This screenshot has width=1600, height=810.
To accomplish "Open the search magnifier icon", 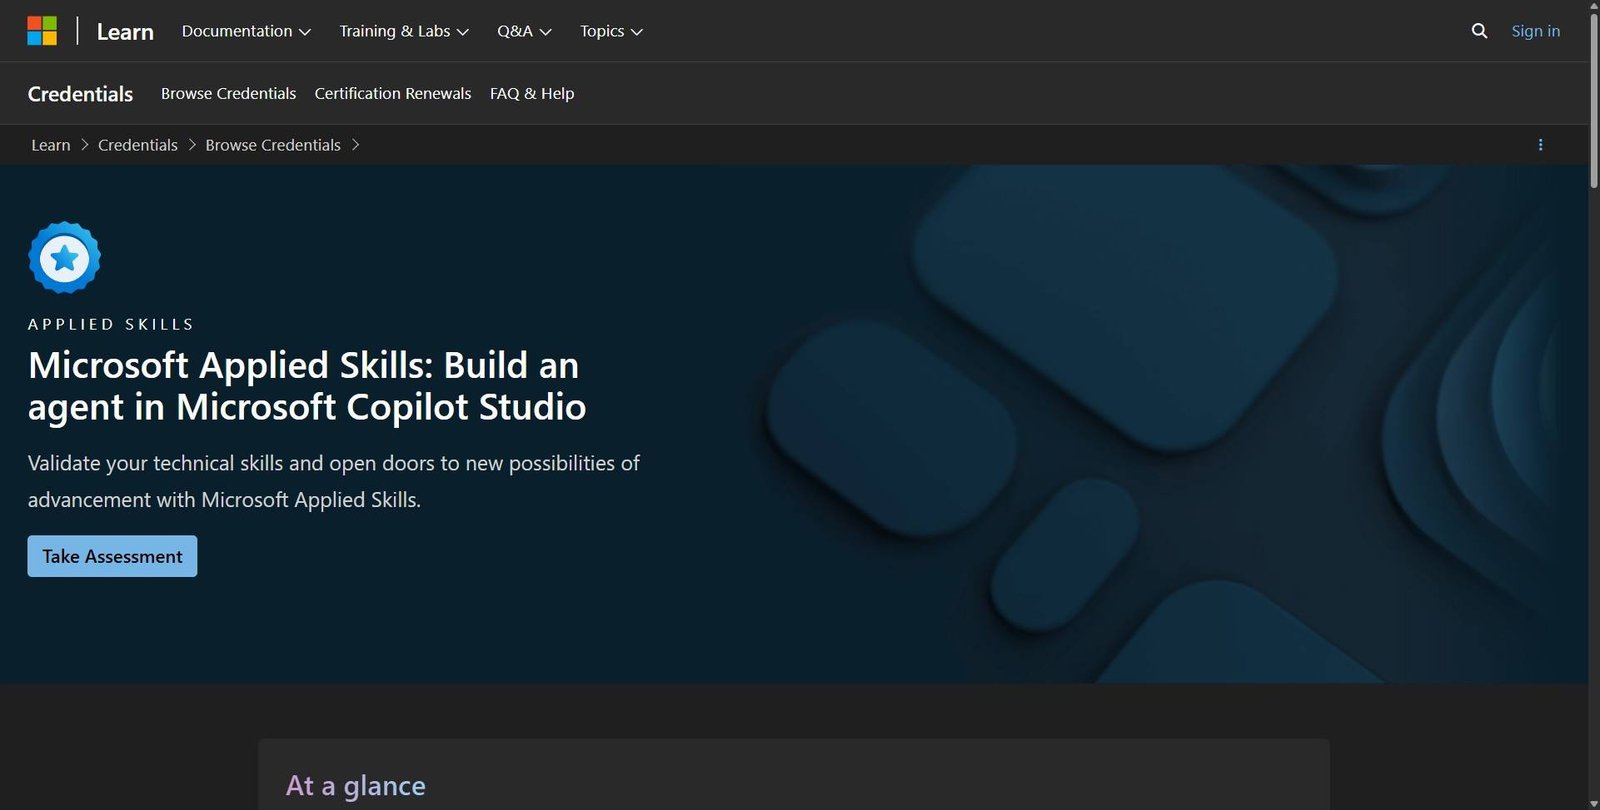I will coord(1479,31).
